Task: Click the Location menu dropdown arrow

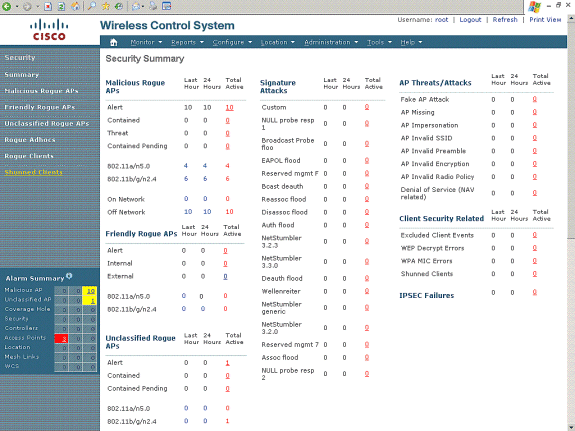Action: (x=293, y=42)
